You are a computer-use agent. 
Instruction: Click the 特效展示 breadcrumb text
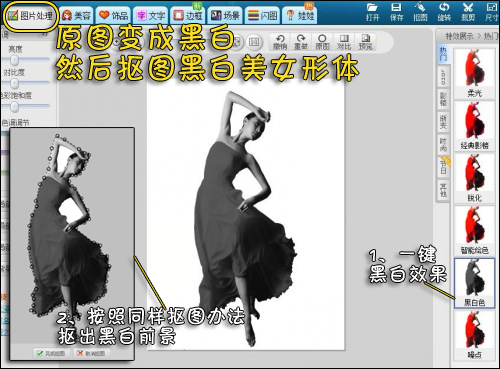coord(459,36)
